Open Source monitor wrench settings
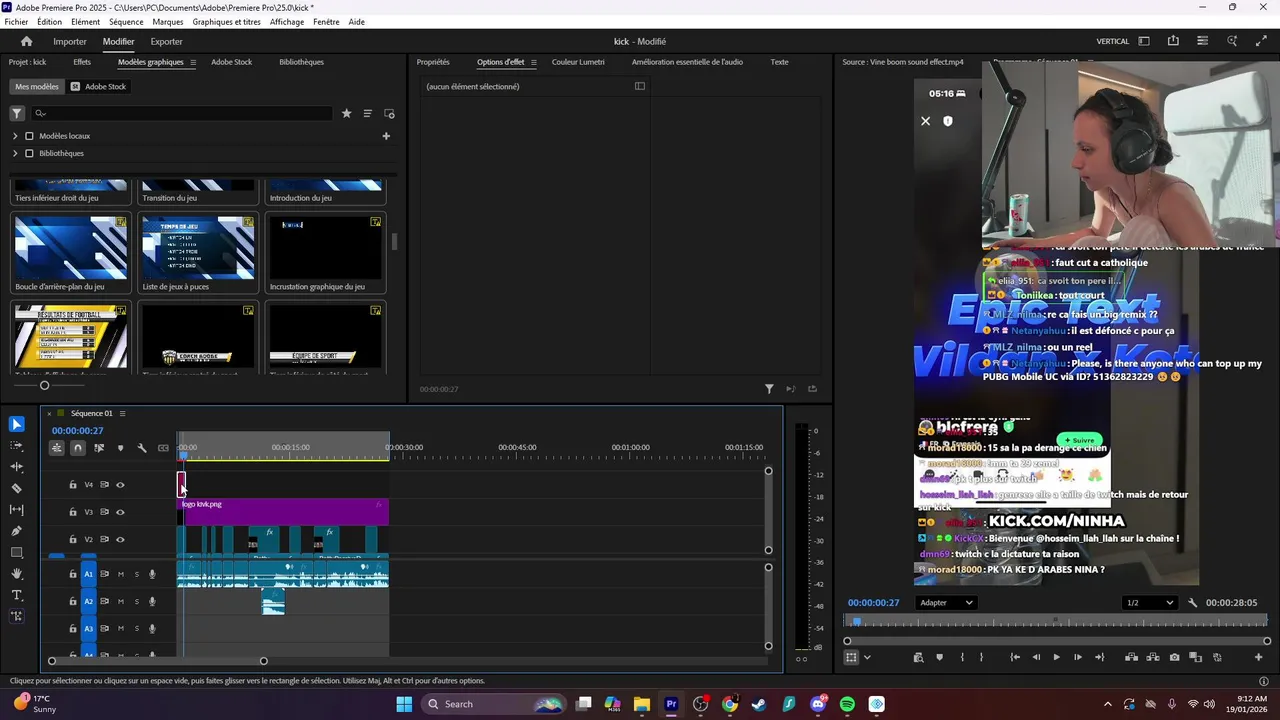Image resolution: width=1280 pixels, height=720 pixels. 1192,603
